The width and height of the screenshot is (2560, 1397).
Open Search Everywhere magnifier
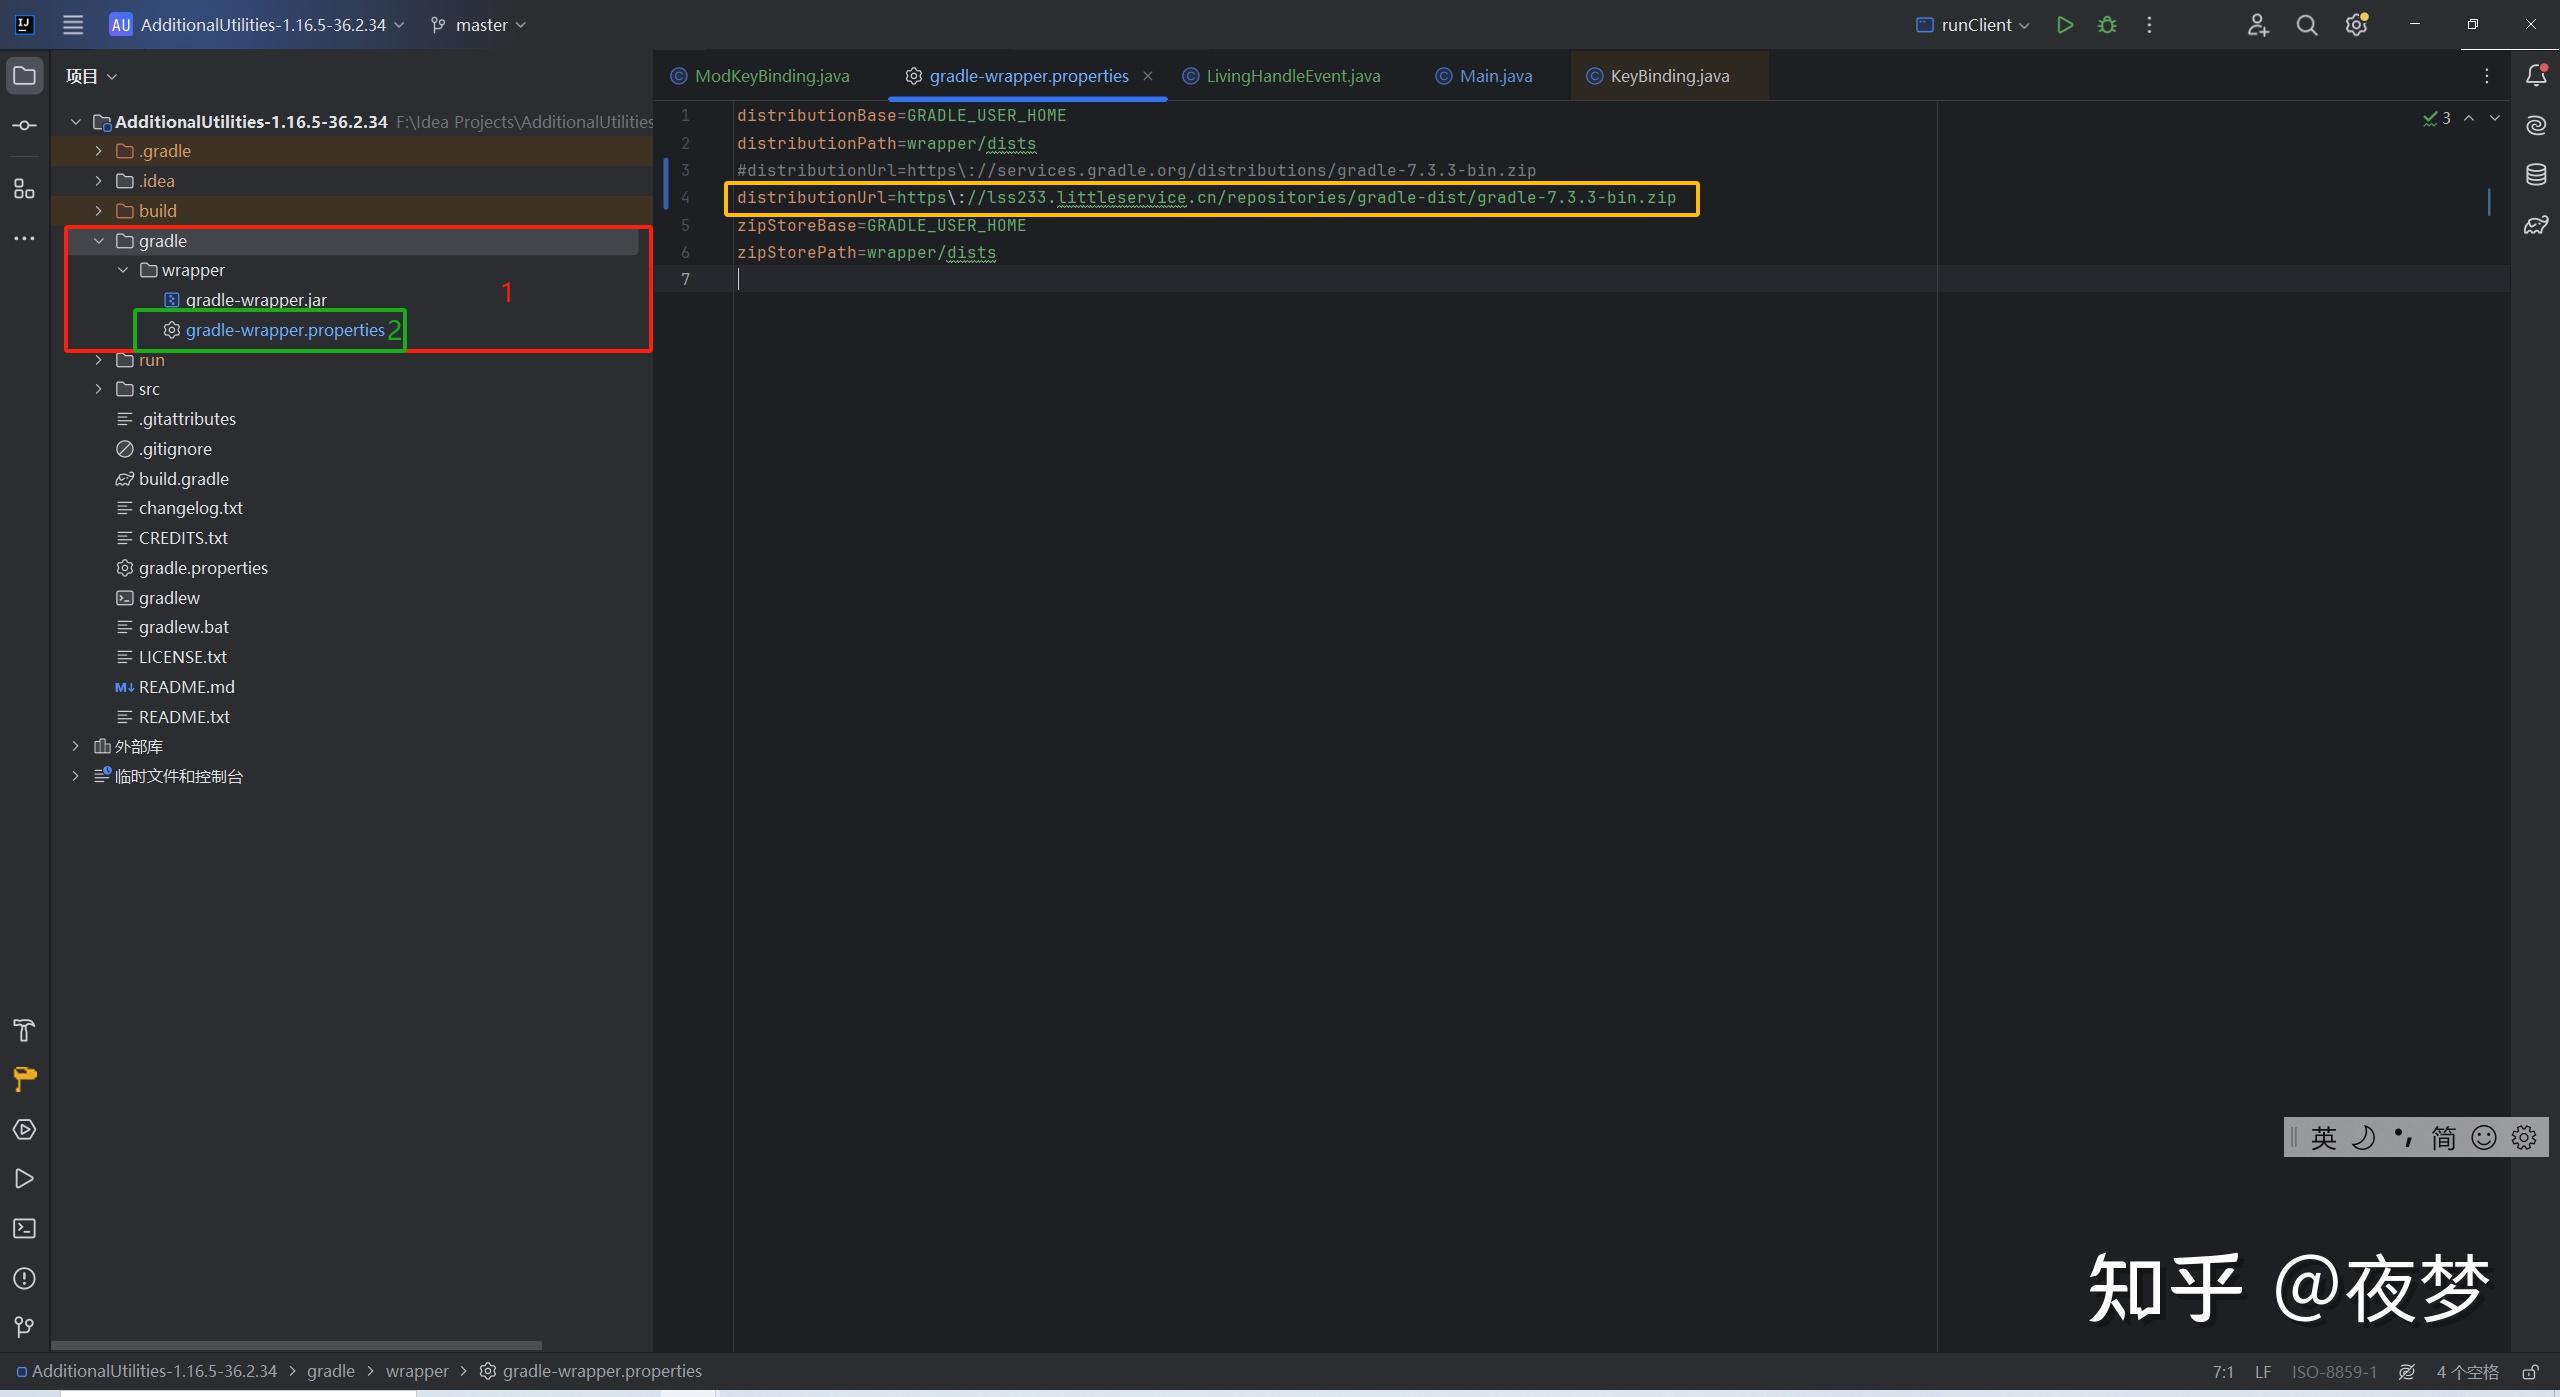tap(2307, 25)
